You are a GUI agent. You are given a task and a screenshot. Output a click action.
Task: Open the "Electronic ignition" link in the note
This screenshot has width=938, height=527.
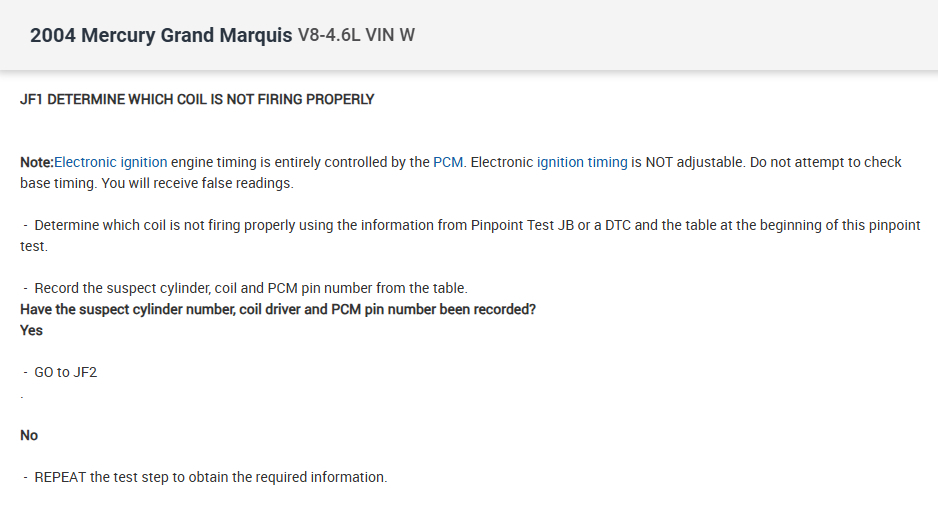[110, 162]
